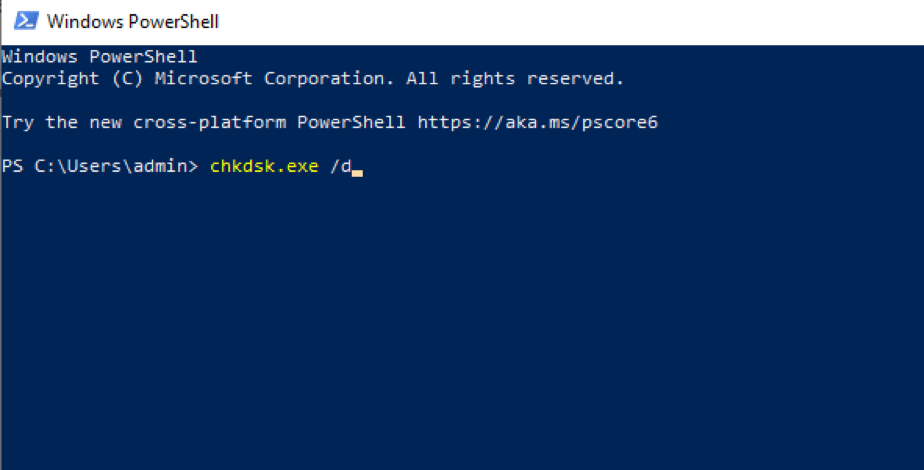Click the Try the new text

click(62, 123)
